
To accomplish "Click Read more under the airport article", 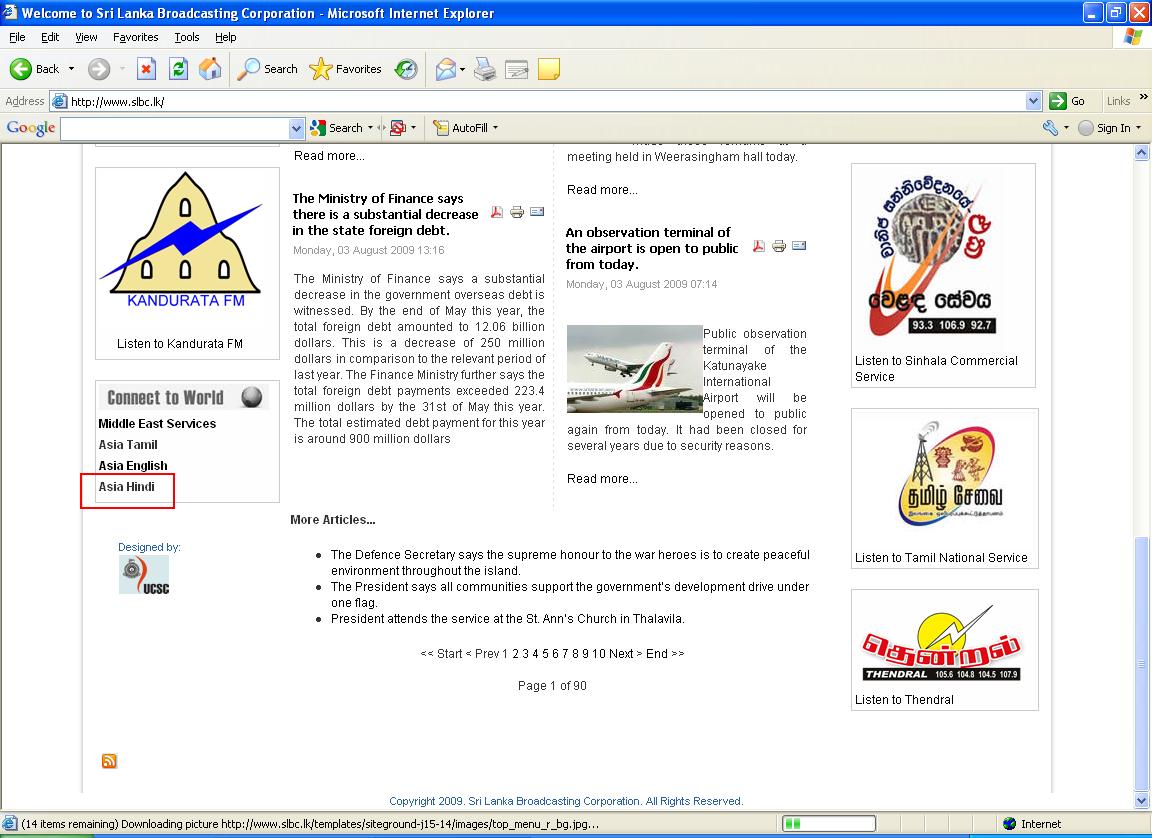I will pyautogui.click(x=602, y=479).
